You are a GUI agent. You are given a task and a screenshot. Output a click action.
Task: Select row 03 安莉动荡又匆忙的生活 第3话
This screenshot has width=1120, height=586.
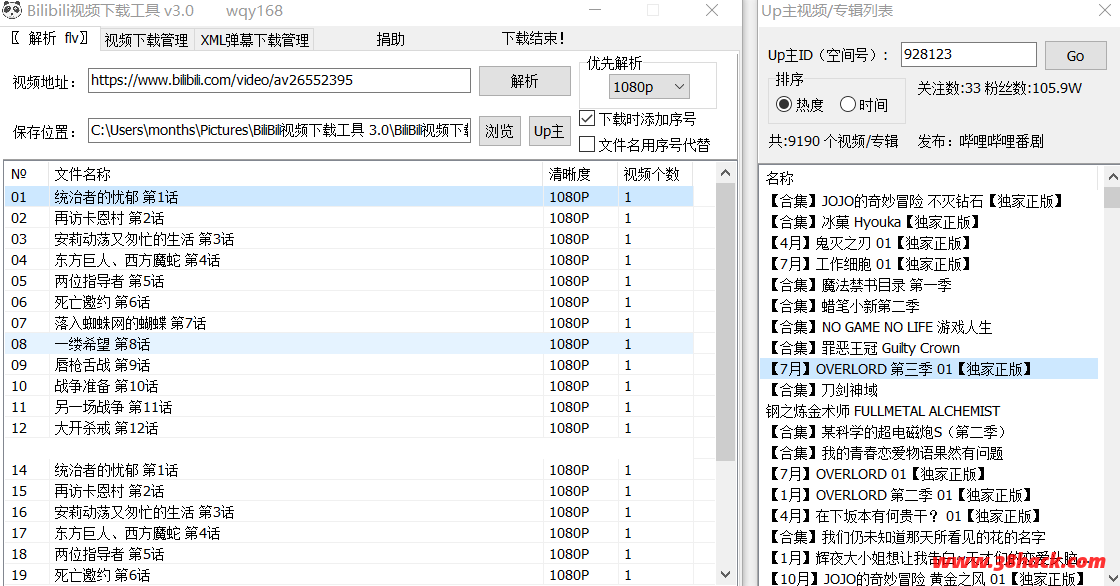349,239
